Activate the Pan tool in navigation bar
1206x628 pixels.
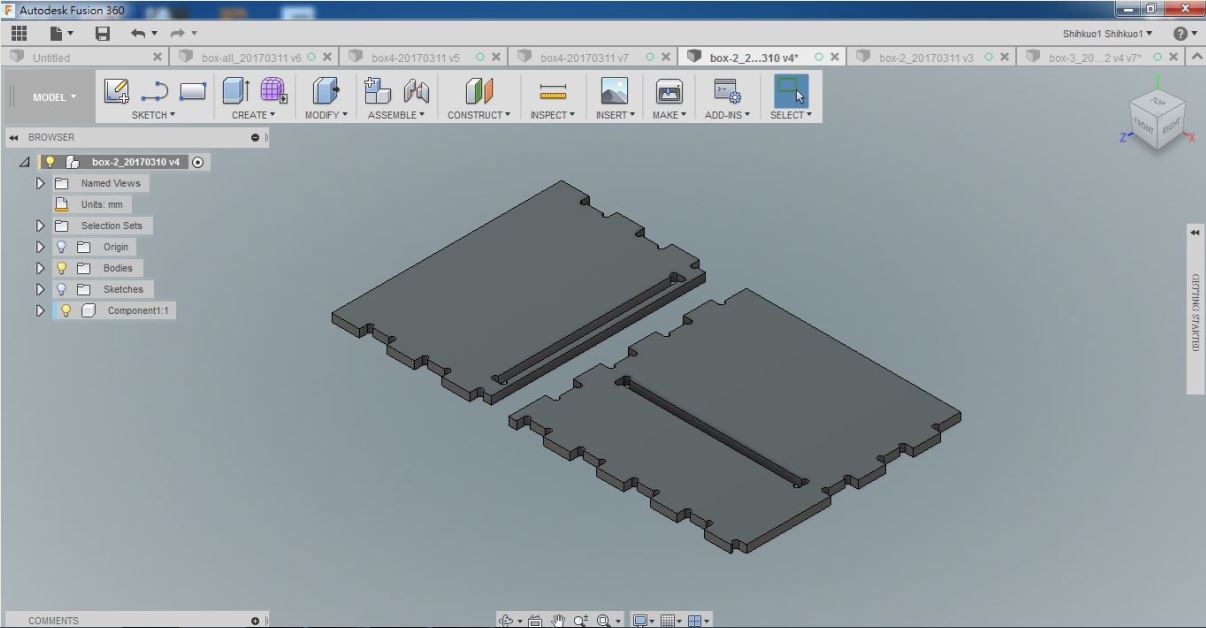point(559,620)
